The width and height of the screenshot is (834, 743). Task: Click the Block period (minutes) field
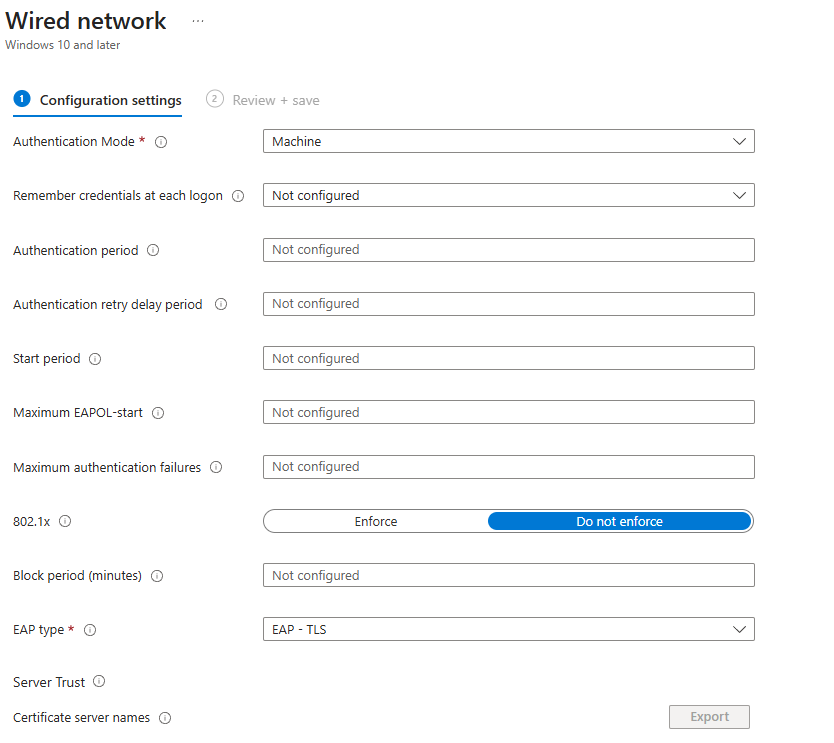[x=508, y=575]
